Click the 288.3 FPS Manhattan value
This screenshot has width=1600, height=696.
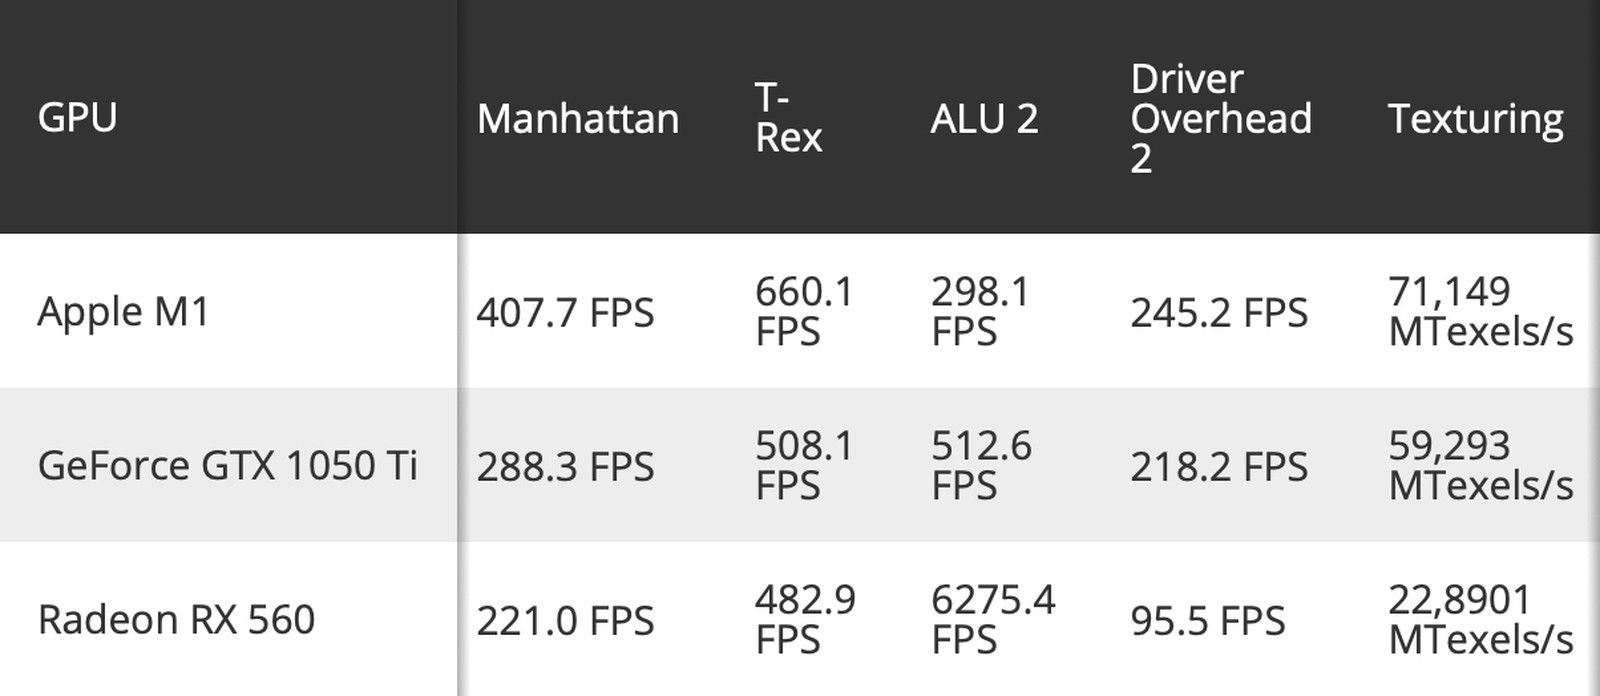click(565, 467)
